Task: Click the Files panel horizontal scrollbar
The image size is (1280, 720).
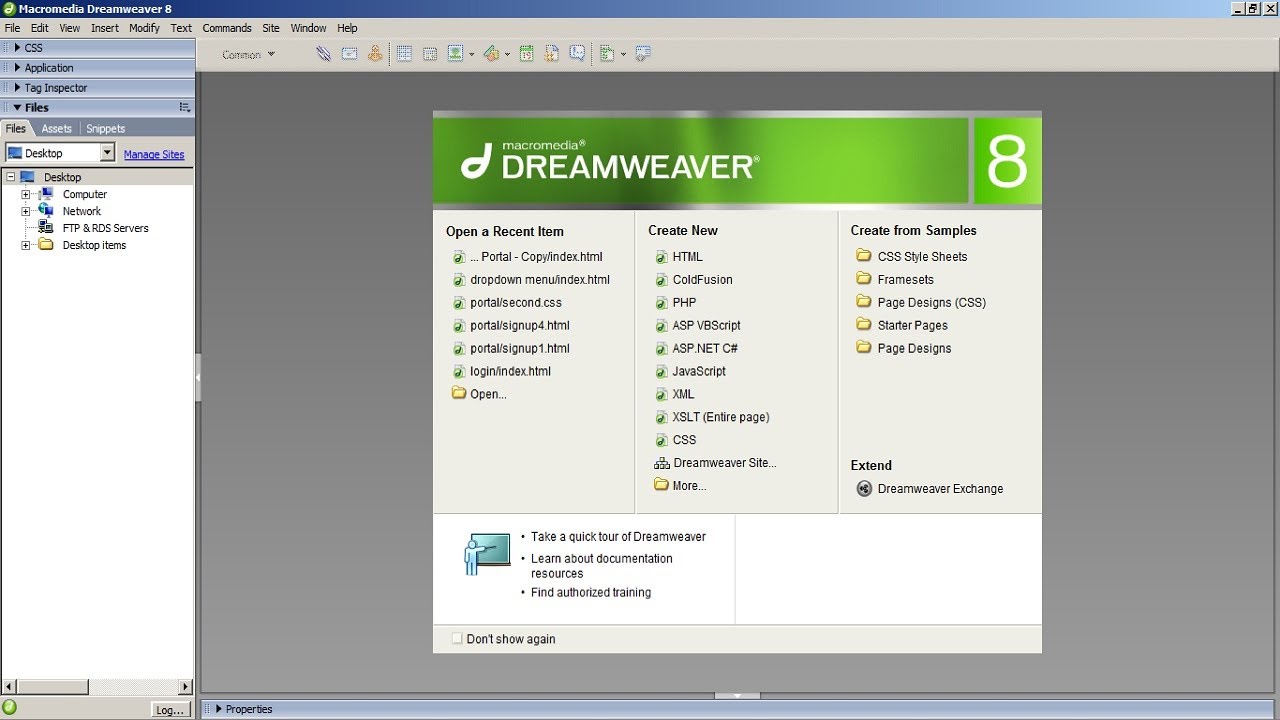Action: [x=97, y=687]
